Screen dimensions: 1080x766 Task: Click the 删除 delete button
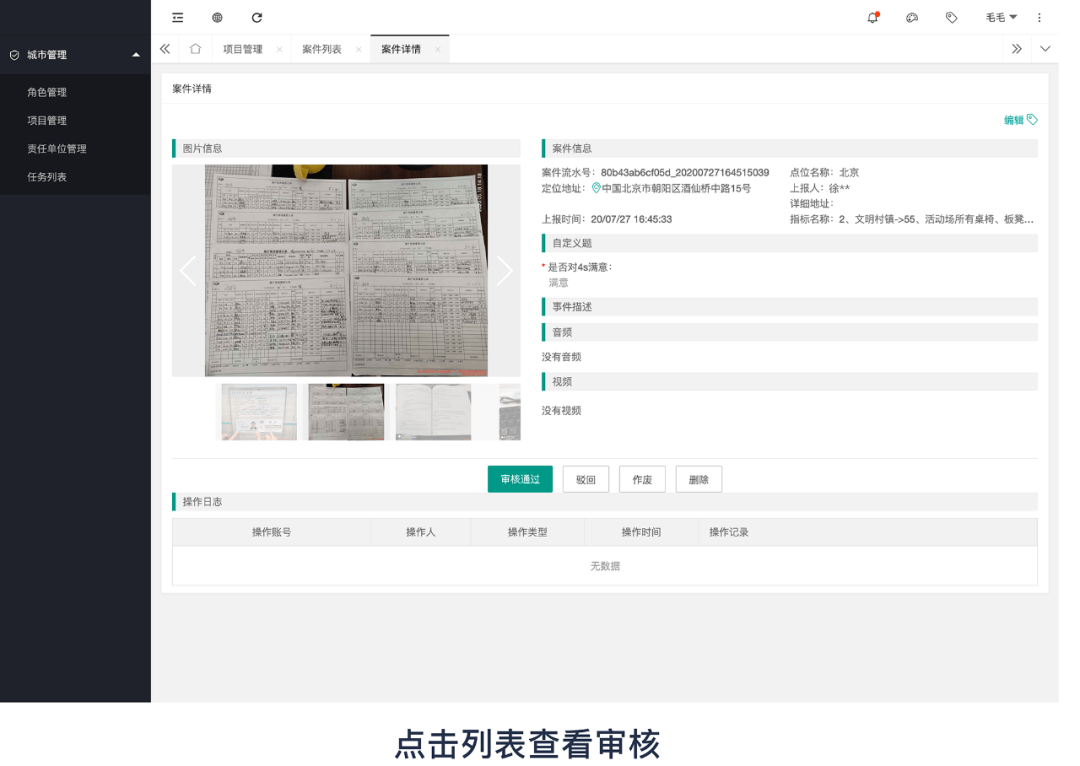[698, 479]
